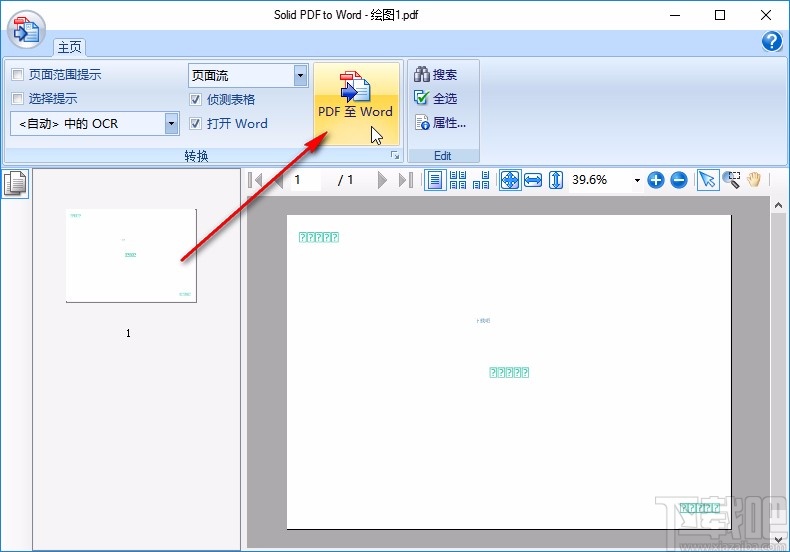Select the hand pan tool

pyautogui.click(x=754, y=180)
